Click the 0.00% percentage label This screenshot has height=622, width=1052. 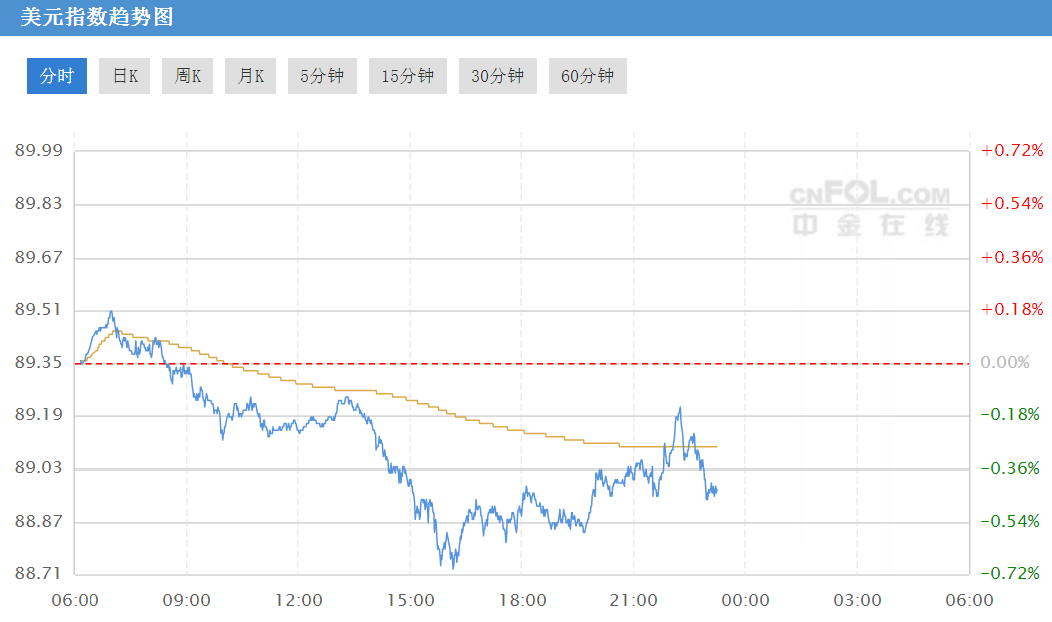pos(1005,363)
